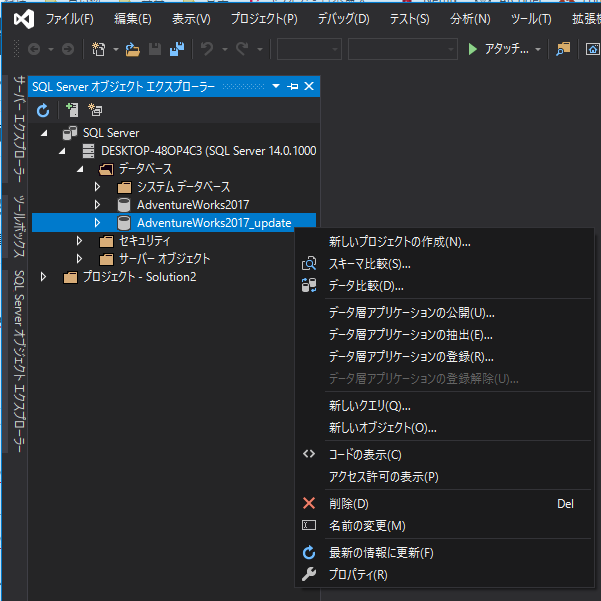Image resolution: width=601 pixels, height=601 pixels.
Task: Click the save all icon
Action: [x=177, y=49]
